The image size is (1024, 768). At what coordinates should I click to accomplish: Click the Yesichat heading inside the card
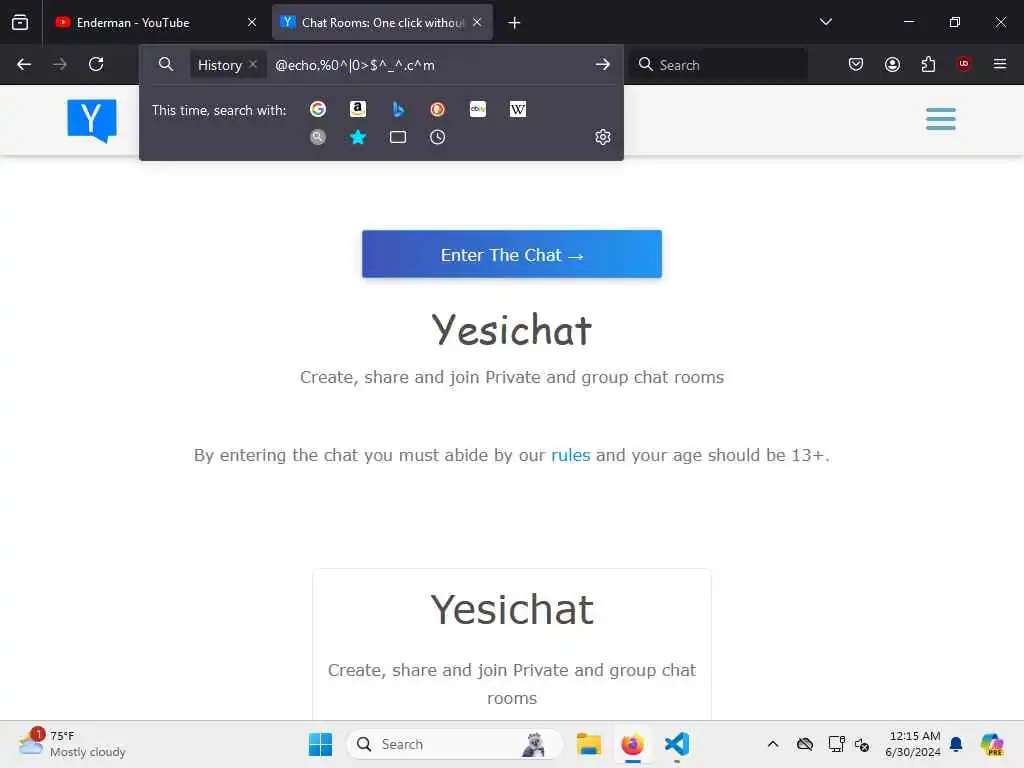click(x=512, y=609)
